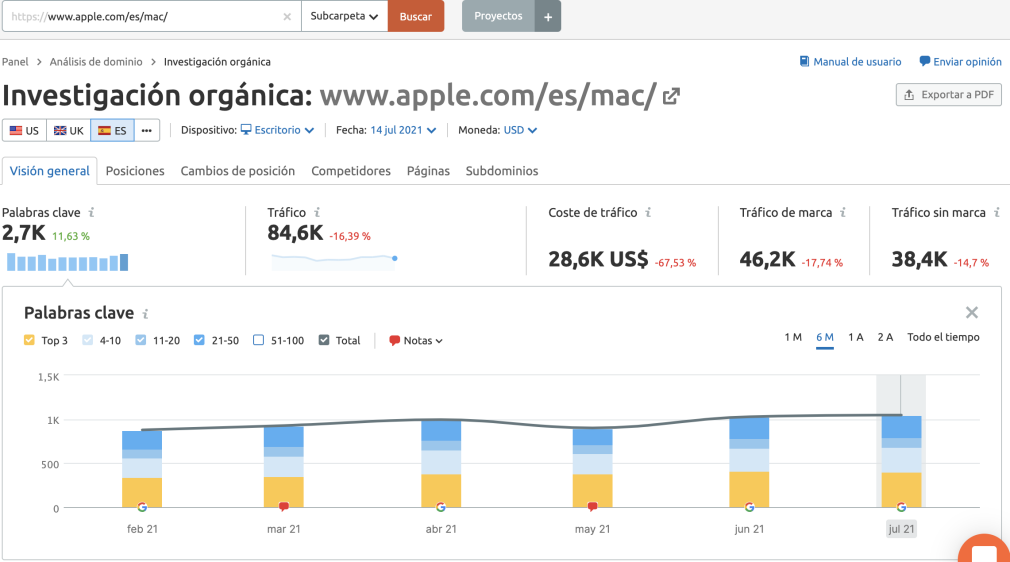This screenshot has height=562, width=1010.
Task: Click the Tráfico sparkline chart
Action: [x=334, y=260]
